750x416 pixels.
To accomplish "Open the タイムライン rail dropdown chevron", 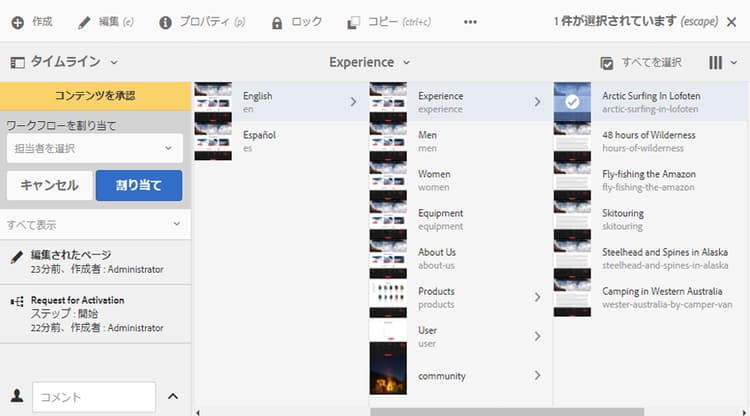I will (x=114, y=62).
